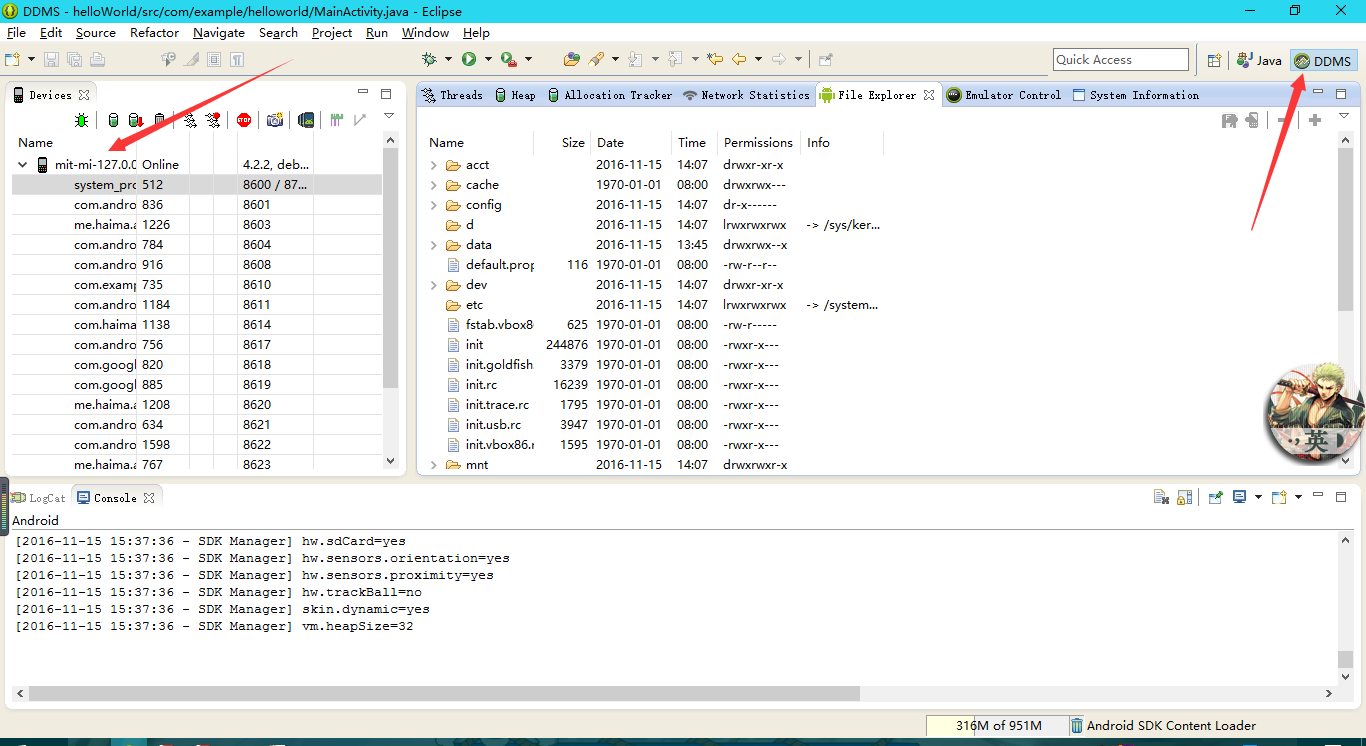
Task: Dump the UI hierarchy view
Action: 306,120
